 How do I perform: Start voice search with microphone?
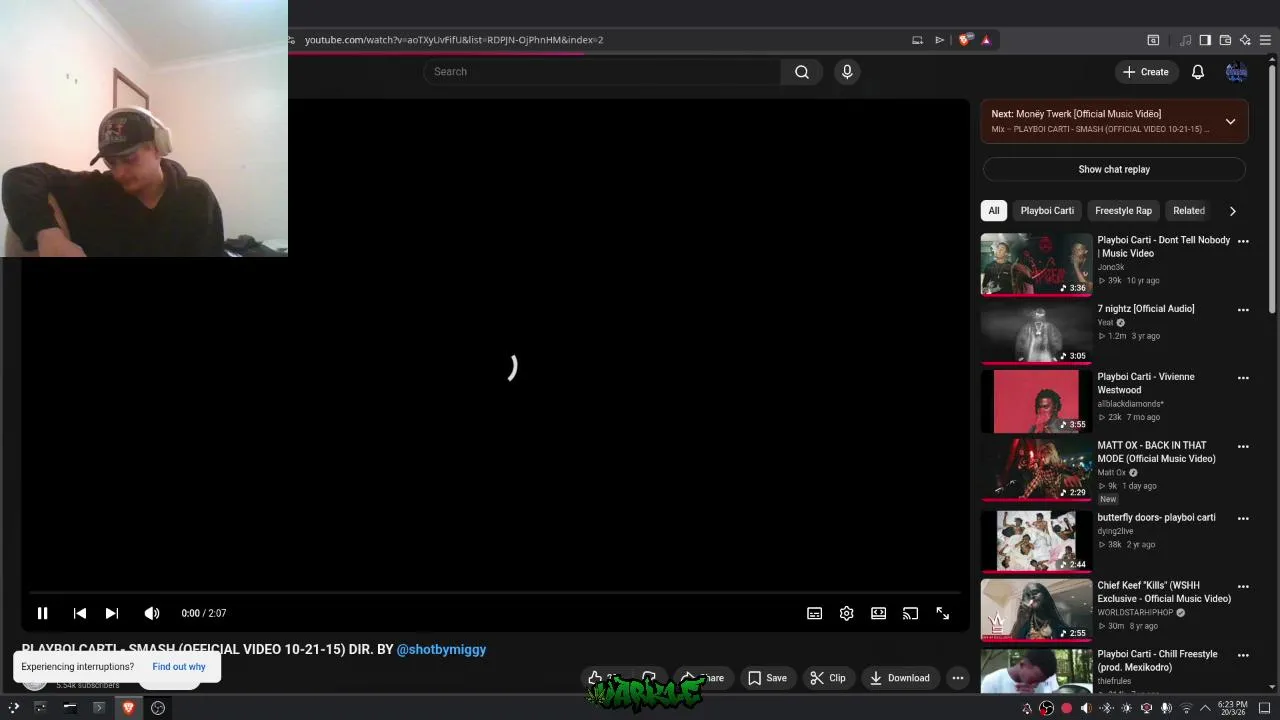847,72
